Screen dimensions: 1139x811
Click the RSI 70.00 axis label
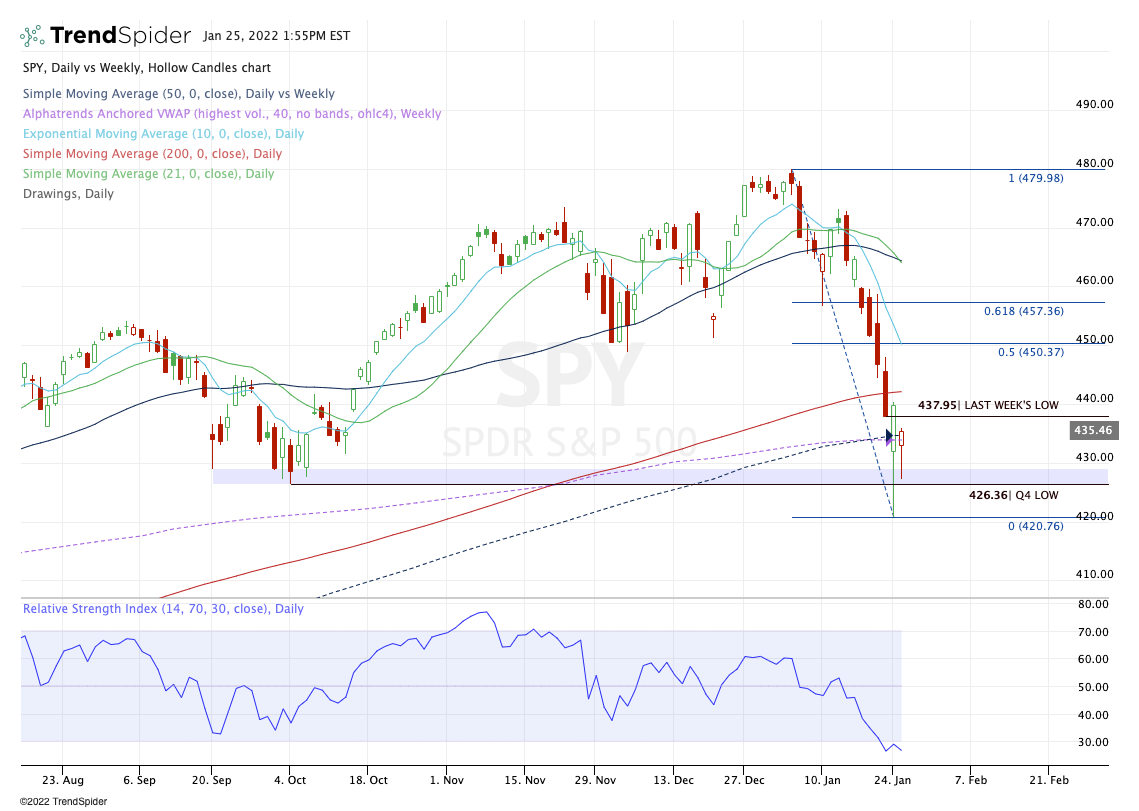(1093, 632)
